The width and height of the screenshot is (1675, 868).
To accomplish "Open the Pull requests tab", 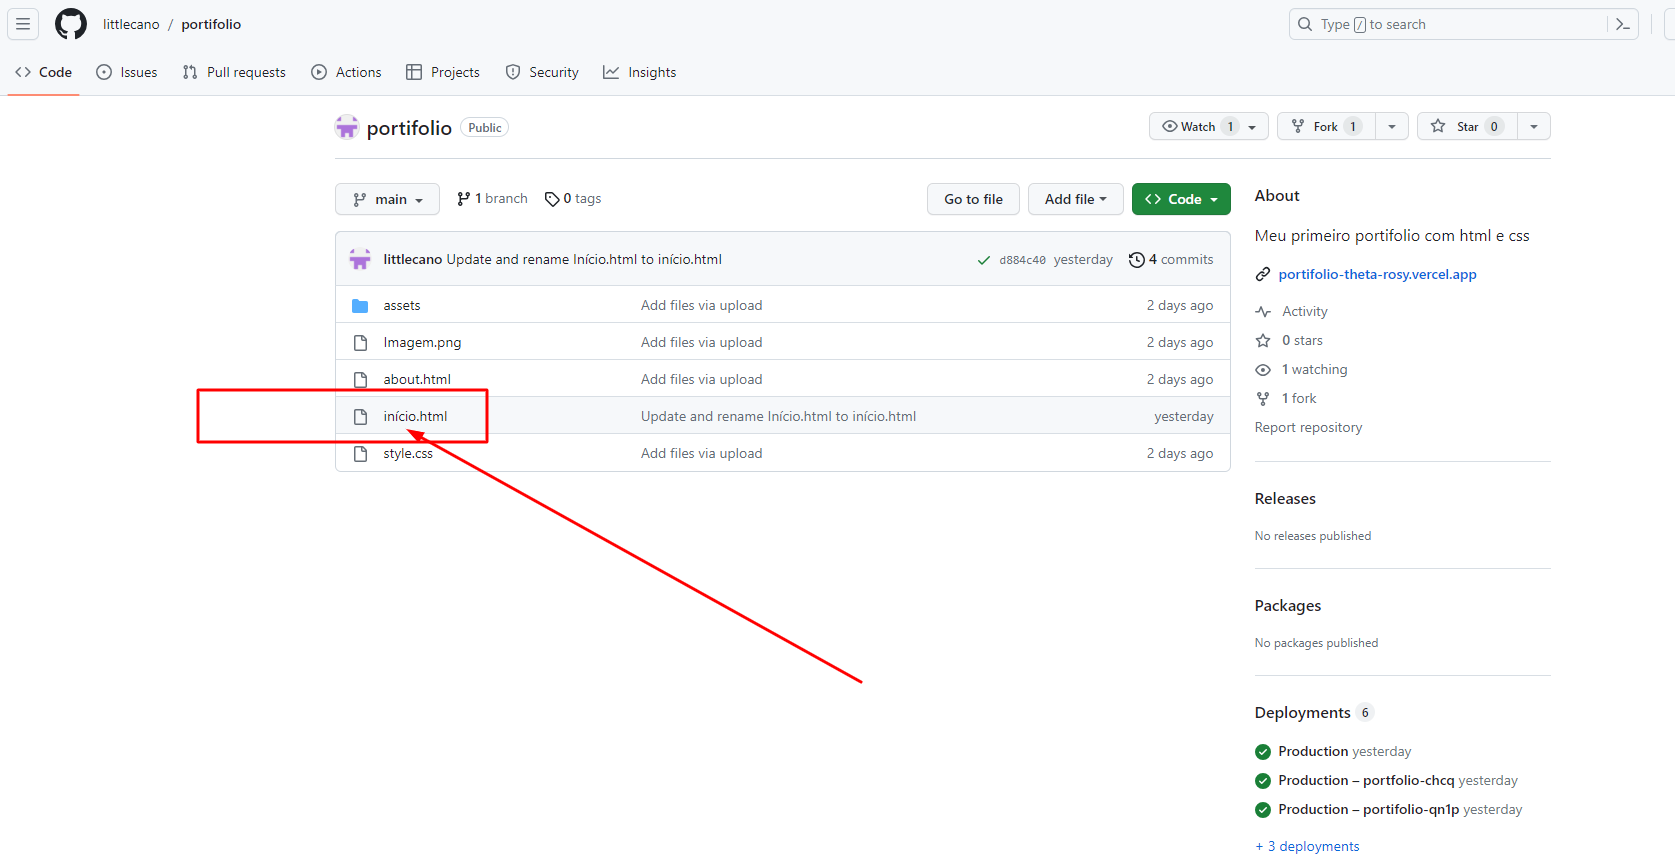I will pyautogui.click(x=234, y=72).
